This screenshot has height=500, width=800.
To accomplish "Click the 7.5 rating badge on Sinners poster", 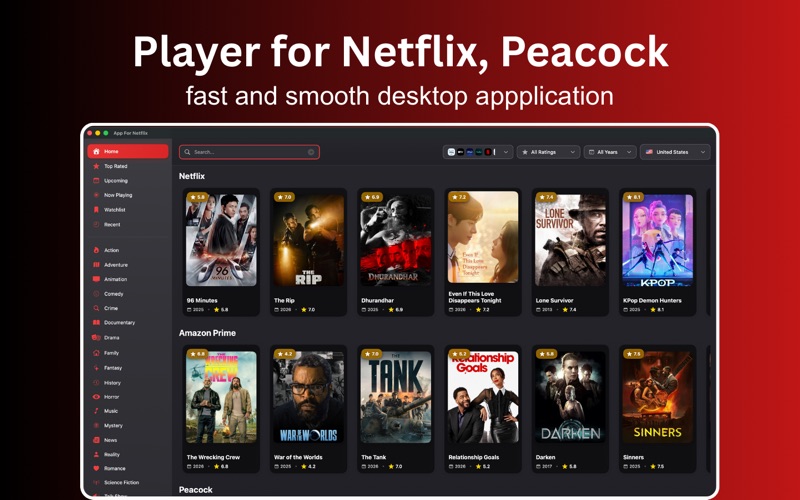I will 633,354.
